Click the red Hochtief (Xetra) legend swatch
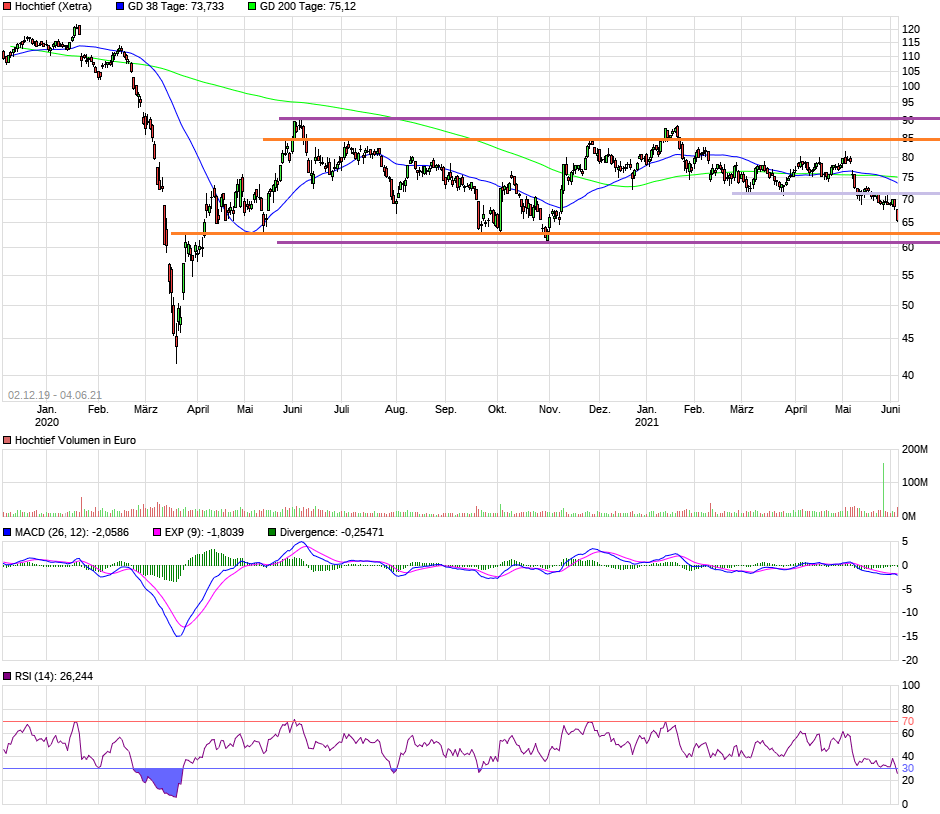This screenshot has height=814, width=940. pos(7,7)
